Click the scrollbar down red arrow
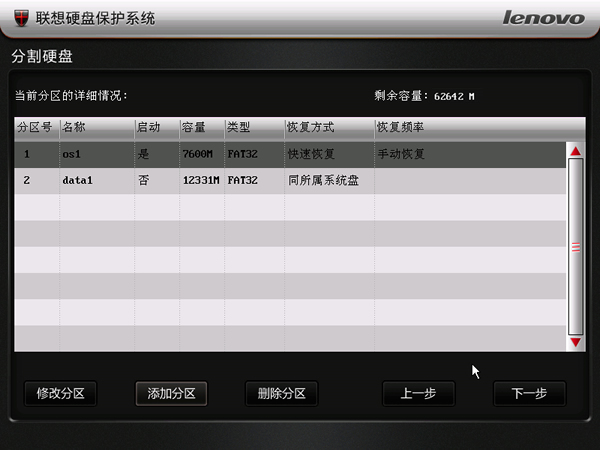The height and width of the screenshot is (450, 600). click(x=575, y=343)
